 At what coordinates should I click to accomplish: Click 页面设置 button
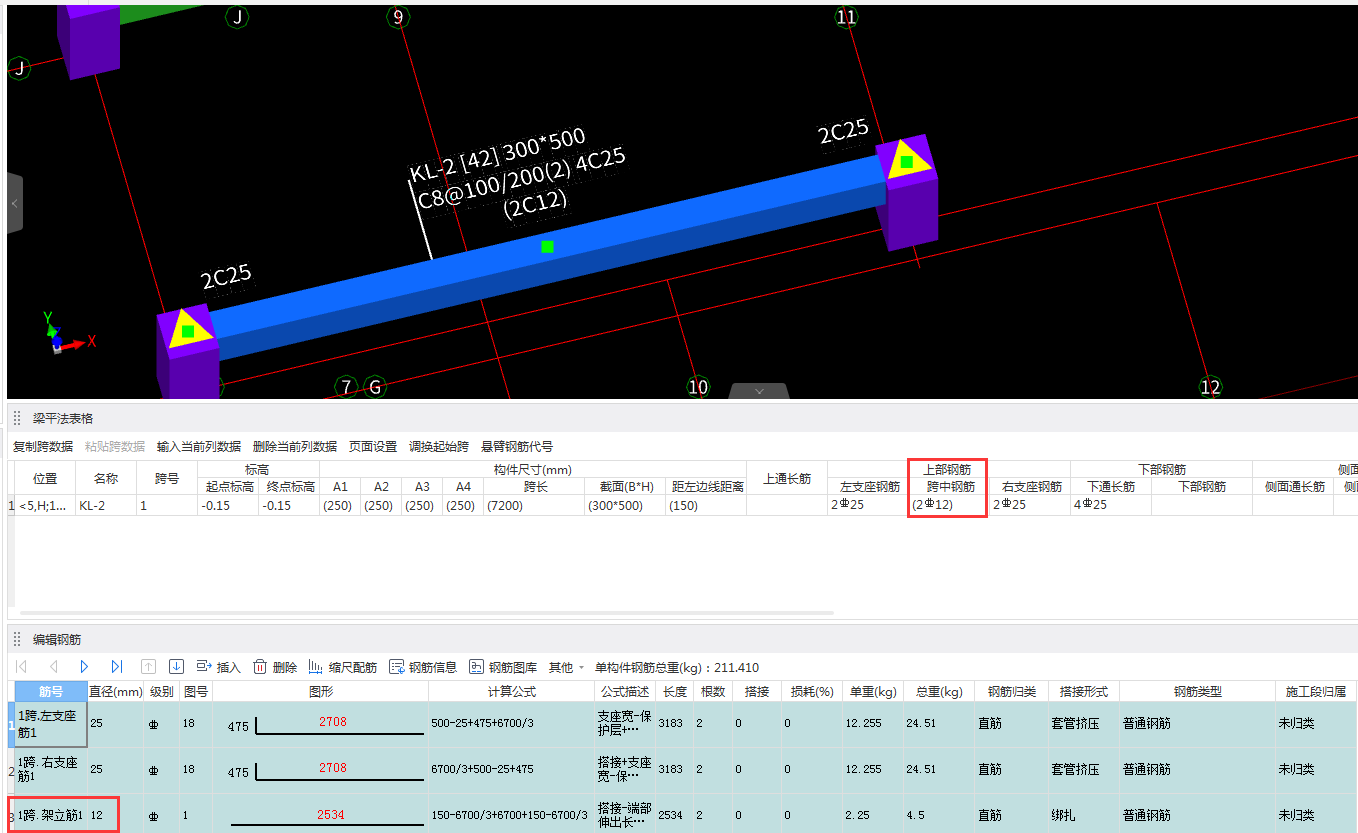pos(373,446)
